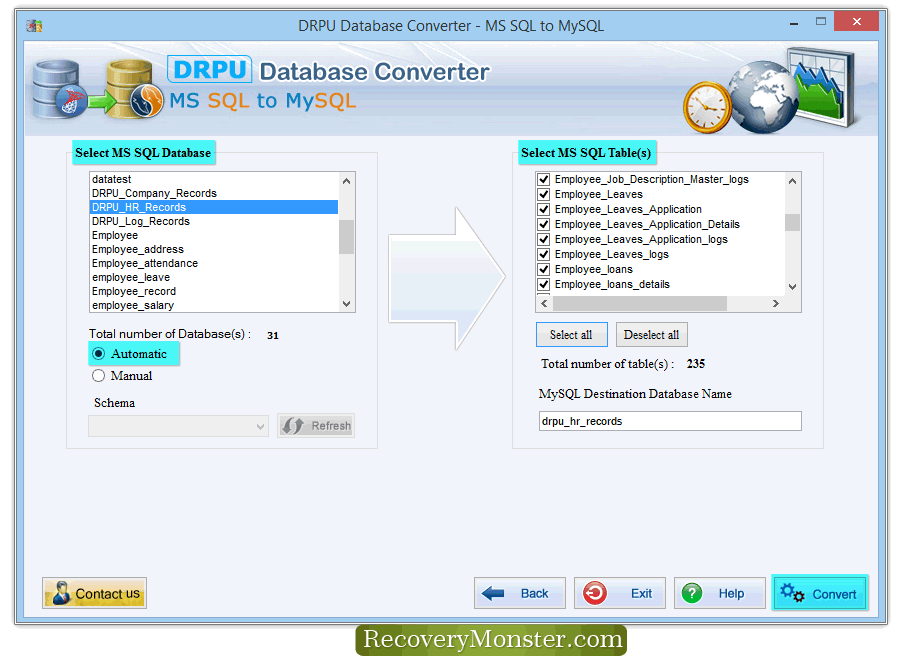Image resolution: width=900 pixels, height=658 pixels.
Task: Click table list scroll down arrow
Action: tap(793, 287)
